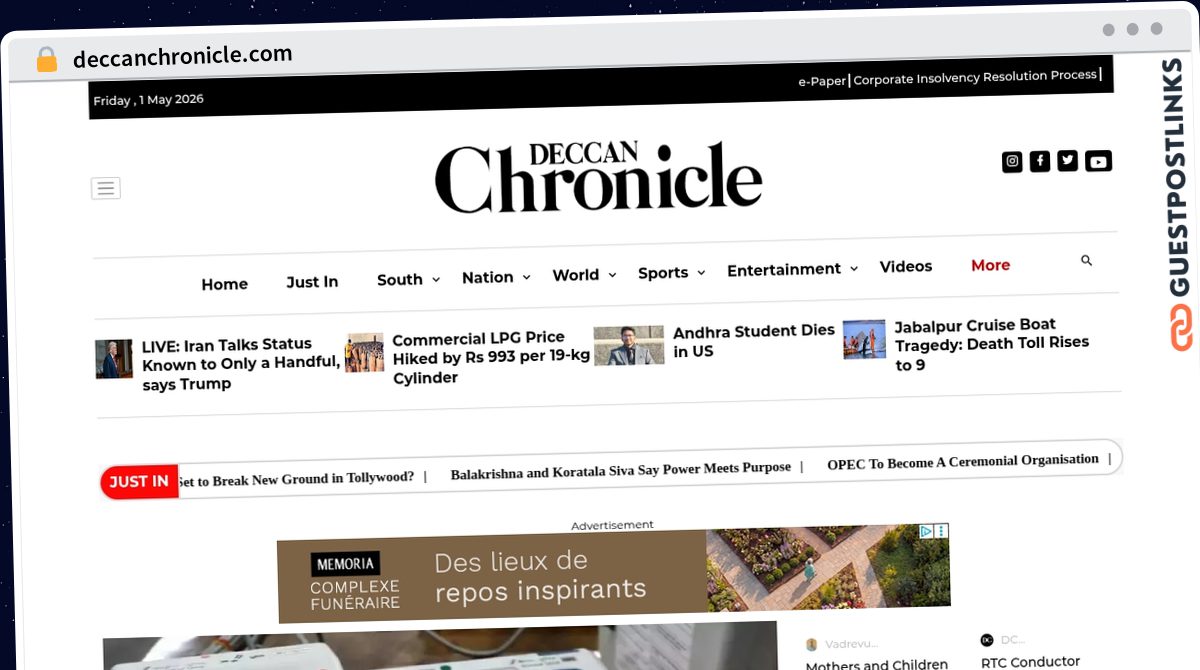Open the South section
This screenshot has height=670, width=1200.
click(x=400, y=280)
